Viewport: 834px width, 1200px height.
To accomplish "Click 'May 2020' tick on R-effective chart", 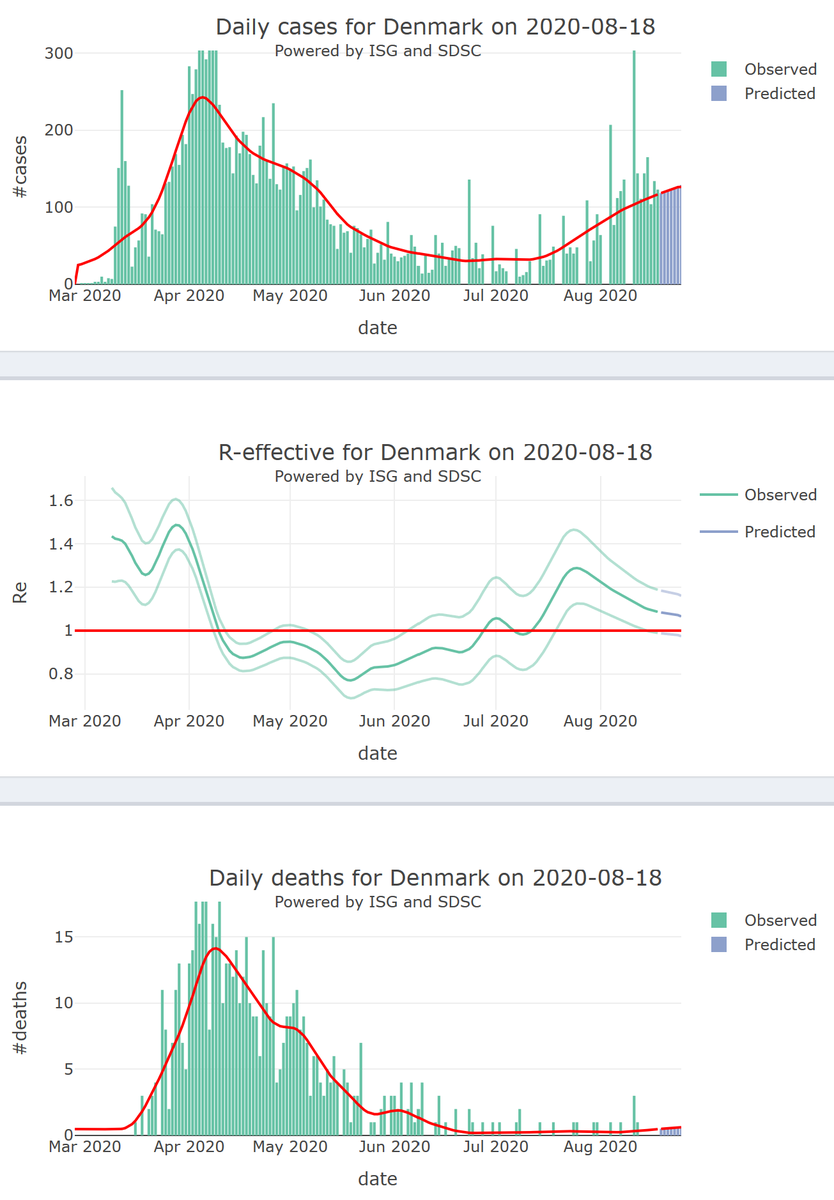I will pyautogui.click(x=290, y=722).
